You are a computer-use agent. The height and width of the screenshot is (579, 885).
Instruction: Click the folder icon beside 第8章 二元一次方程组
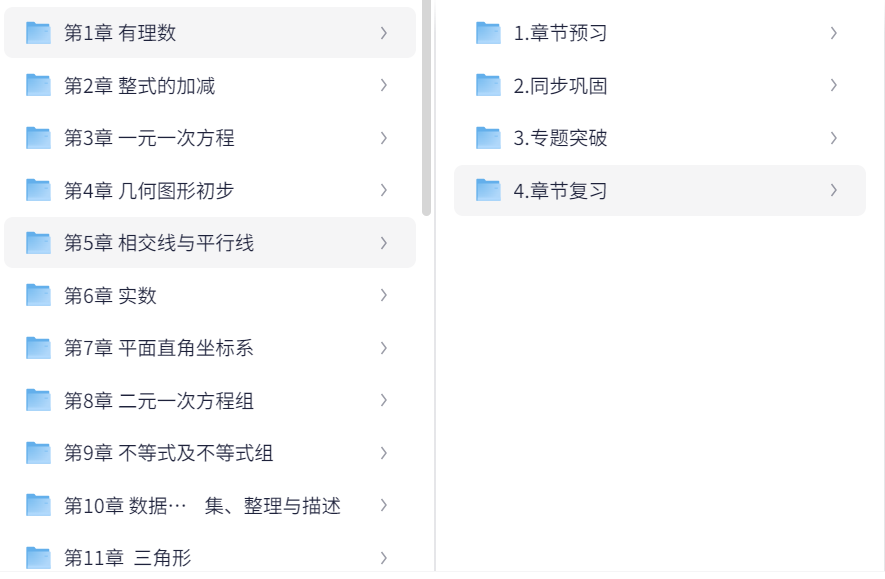(x=38, y=401)
